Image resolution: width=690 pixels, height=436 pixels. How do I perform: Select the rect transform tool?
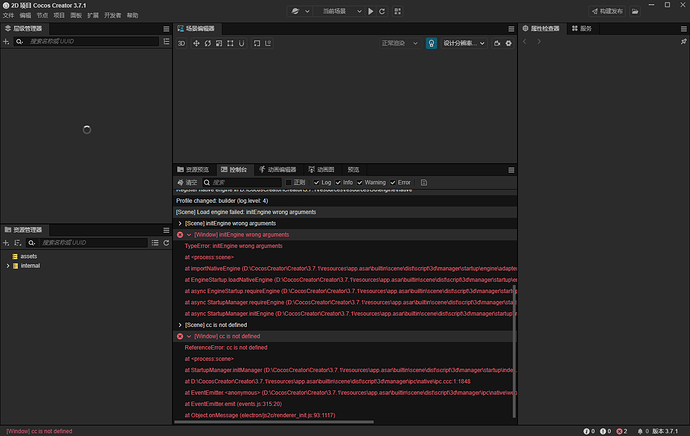pos(230,43)
